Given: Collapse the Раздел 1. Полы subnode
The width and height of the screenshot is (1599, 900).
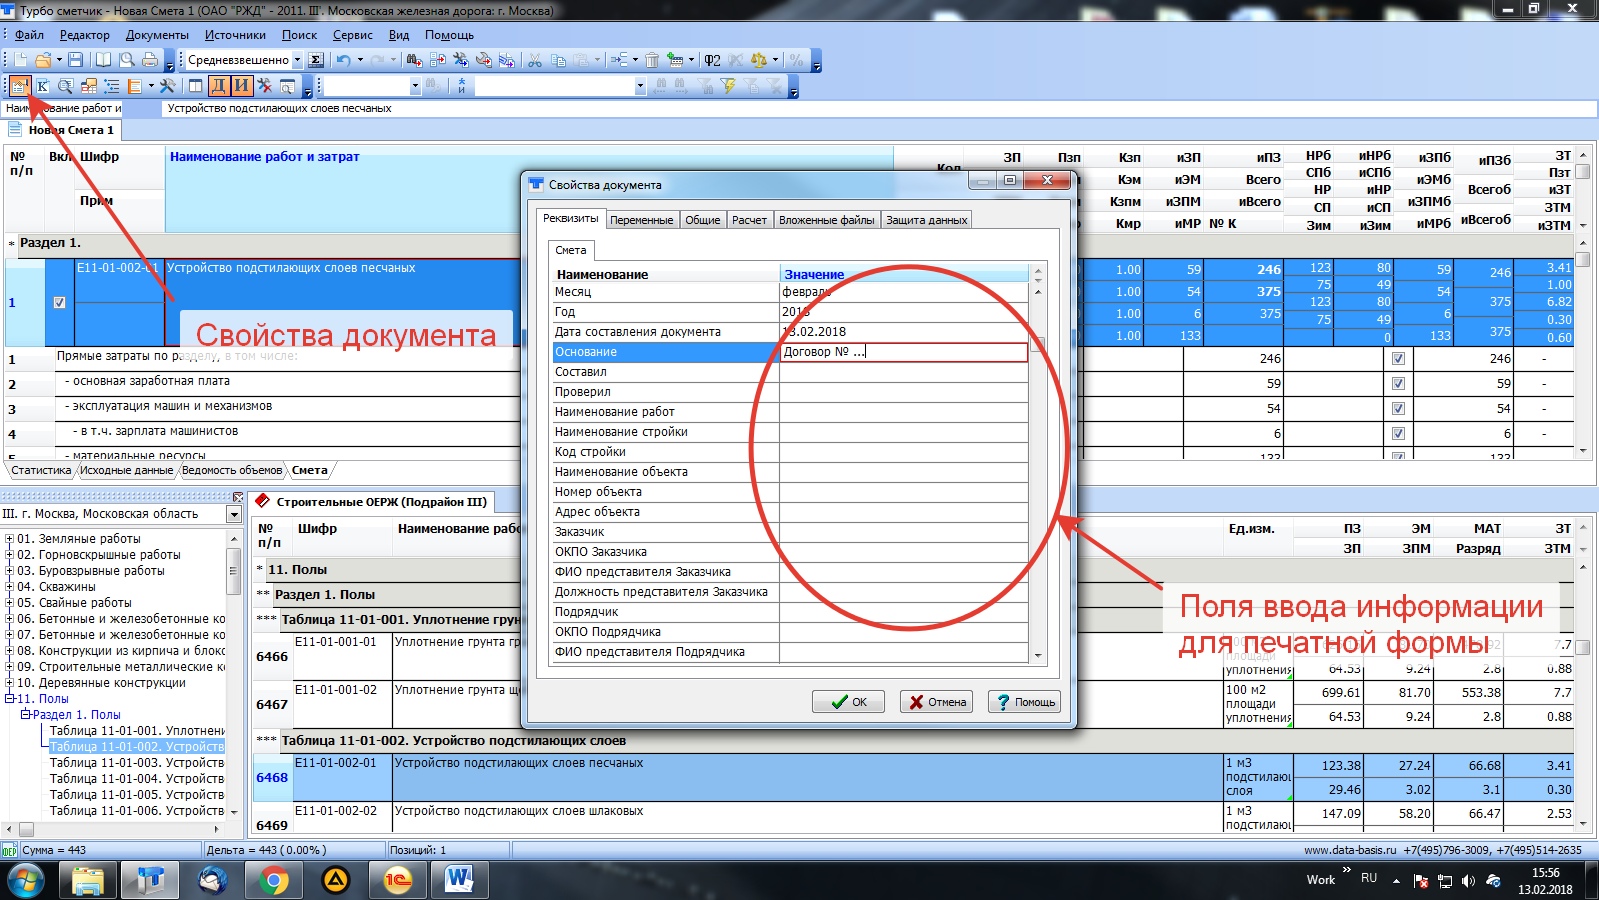Looking at the screenshot, I should point(26,715).
